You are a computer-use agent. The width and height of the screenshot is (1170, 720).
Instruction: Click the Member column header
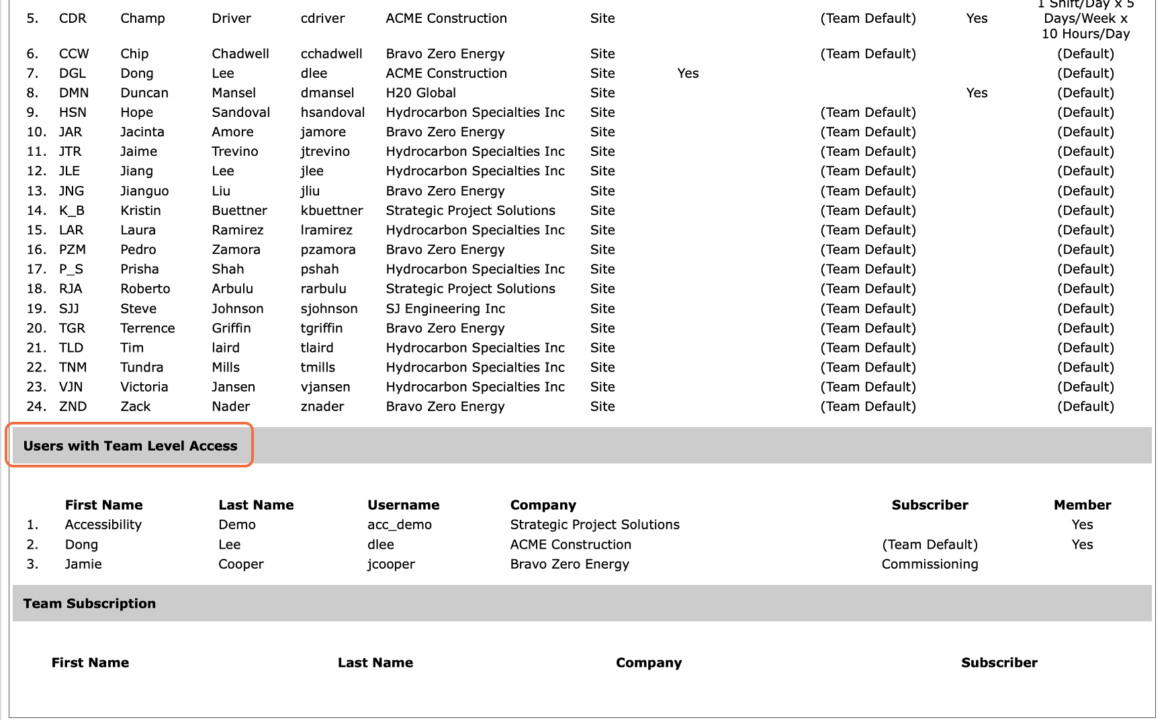[1082, 505]
